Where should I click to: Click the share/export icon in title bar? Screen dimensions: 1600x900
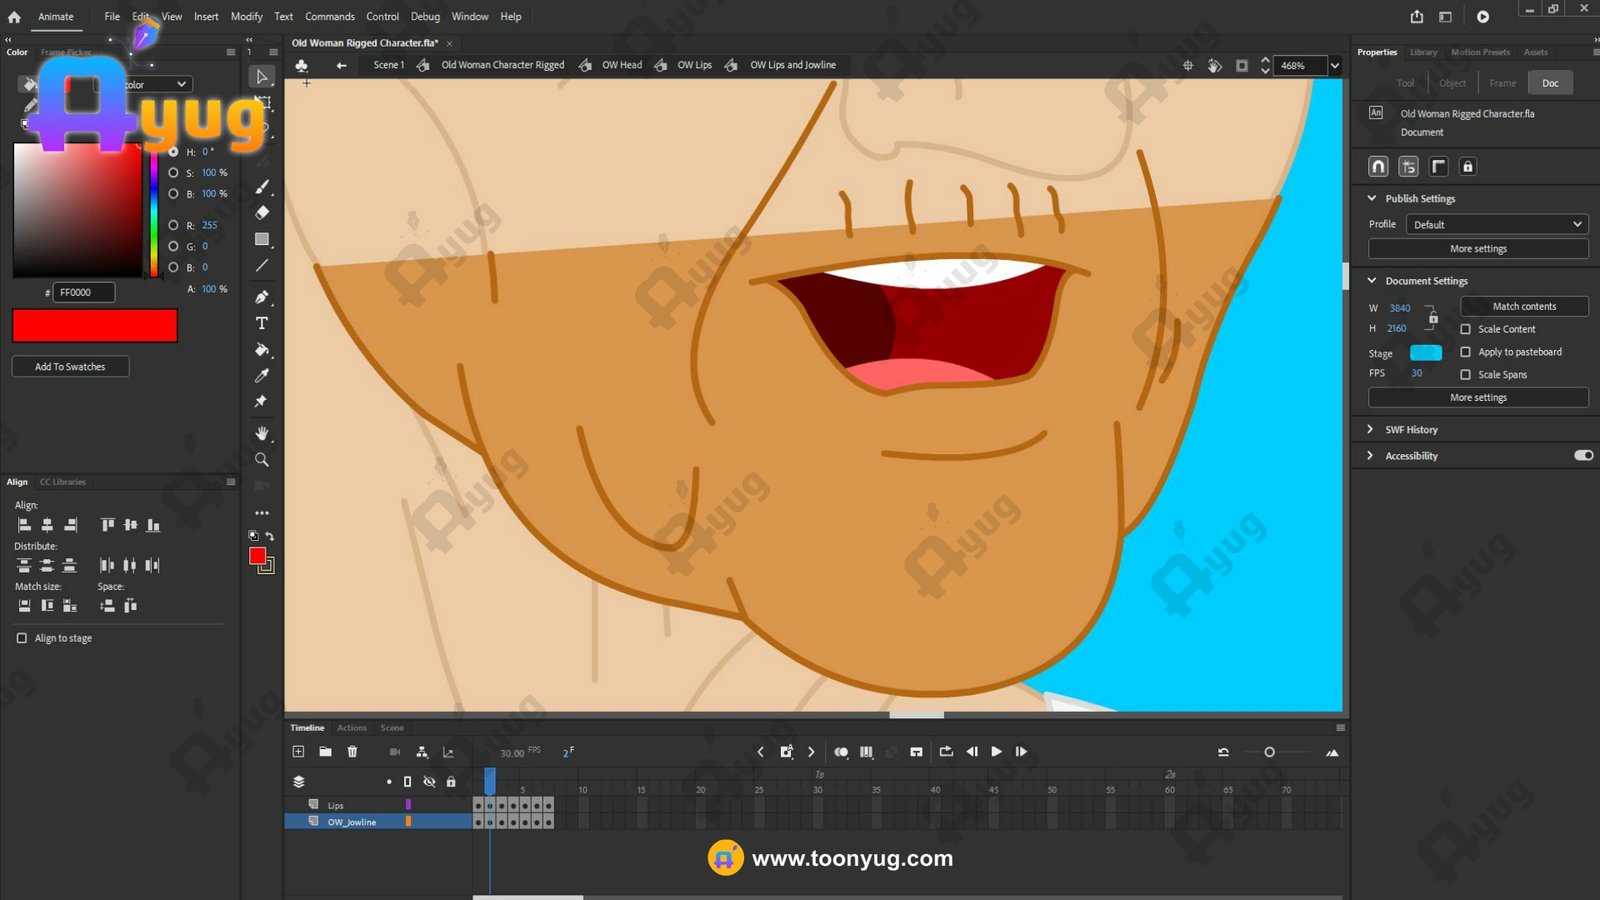1417,16
